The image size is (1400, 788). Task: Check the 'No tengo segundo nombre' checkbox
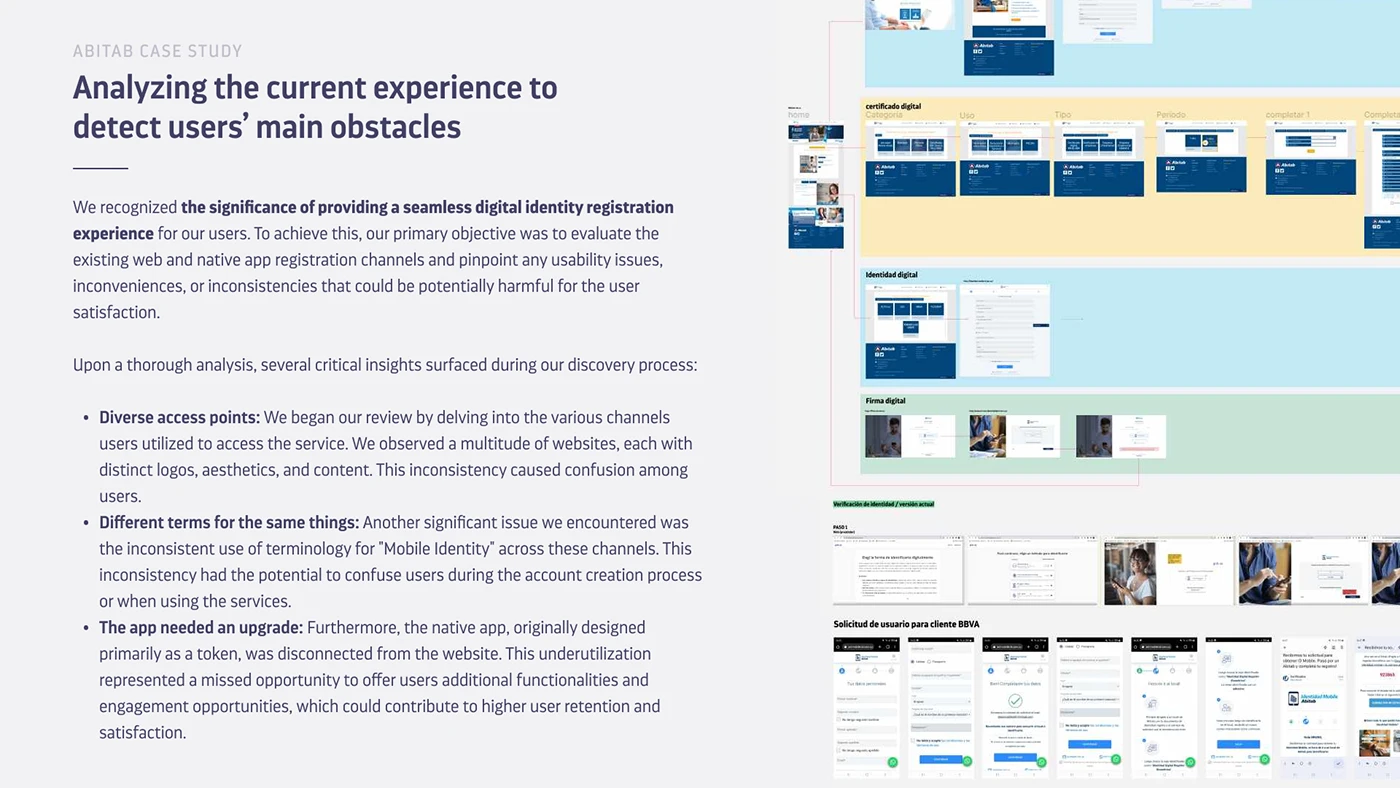(x=839, y=718)
